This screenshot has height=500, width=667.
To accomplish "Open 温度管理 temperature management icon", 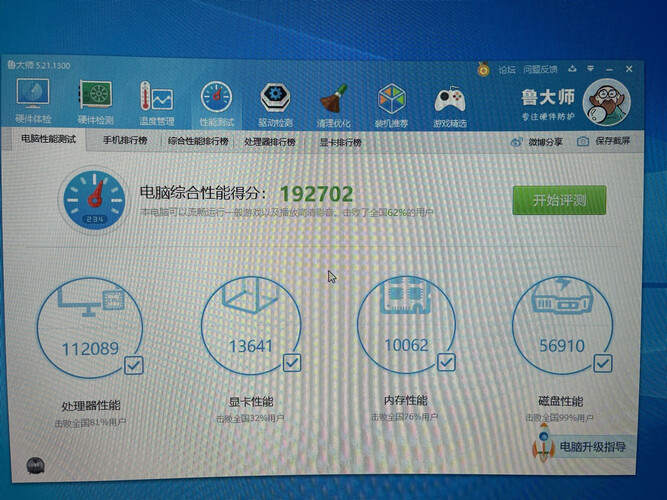I will pyautogui.click(x=156, y=96).
